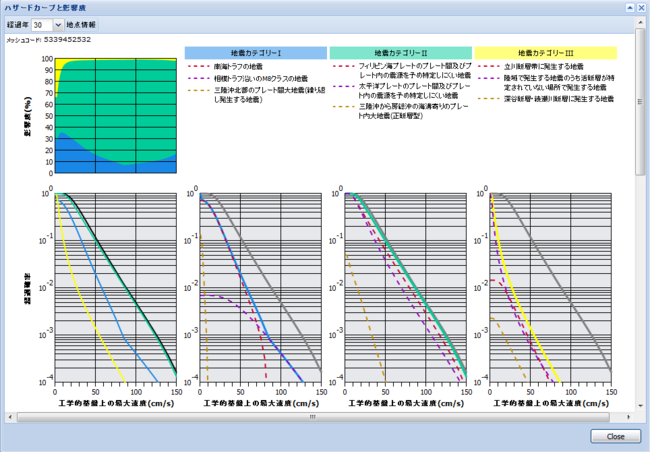Viewport: 650px width, 452px height.
Task: Click the Category II hazard curve chart
Action: pos(405,287)
